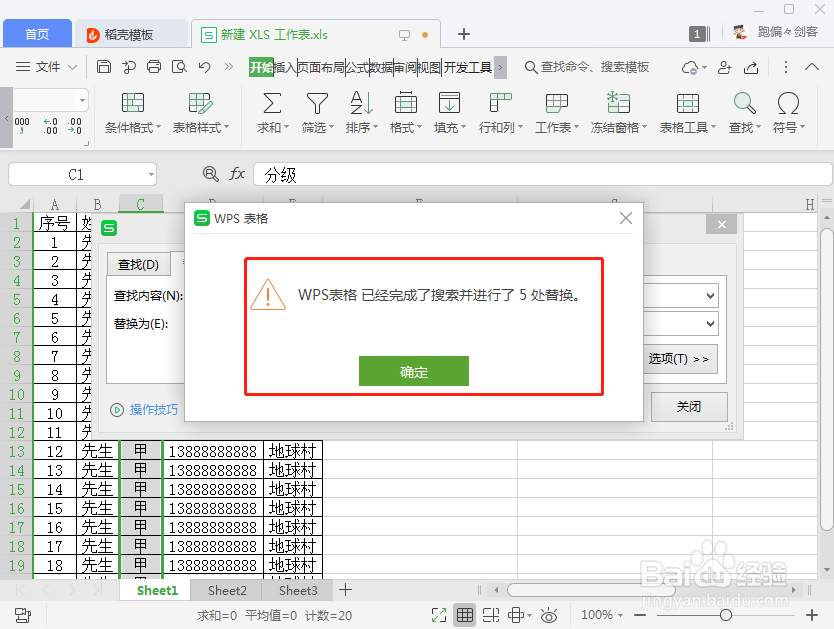Click the Format (格式) icon
The height and width of the screenshot is (629, 834).
tap(405, 103)
